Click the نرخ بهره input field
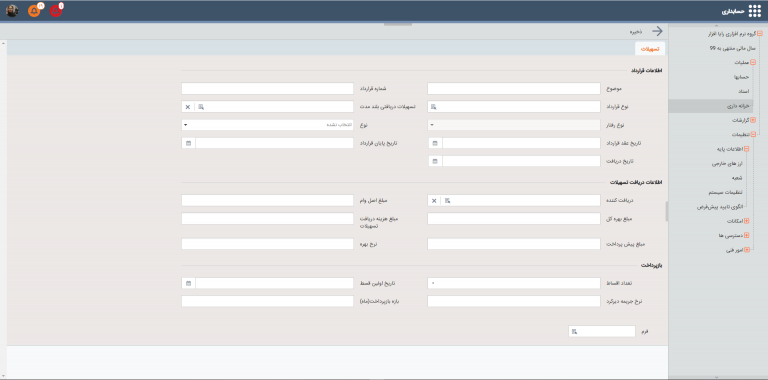The height and width of the screenshot is (380, 768). pyautogui.click(x=267, y=244)
